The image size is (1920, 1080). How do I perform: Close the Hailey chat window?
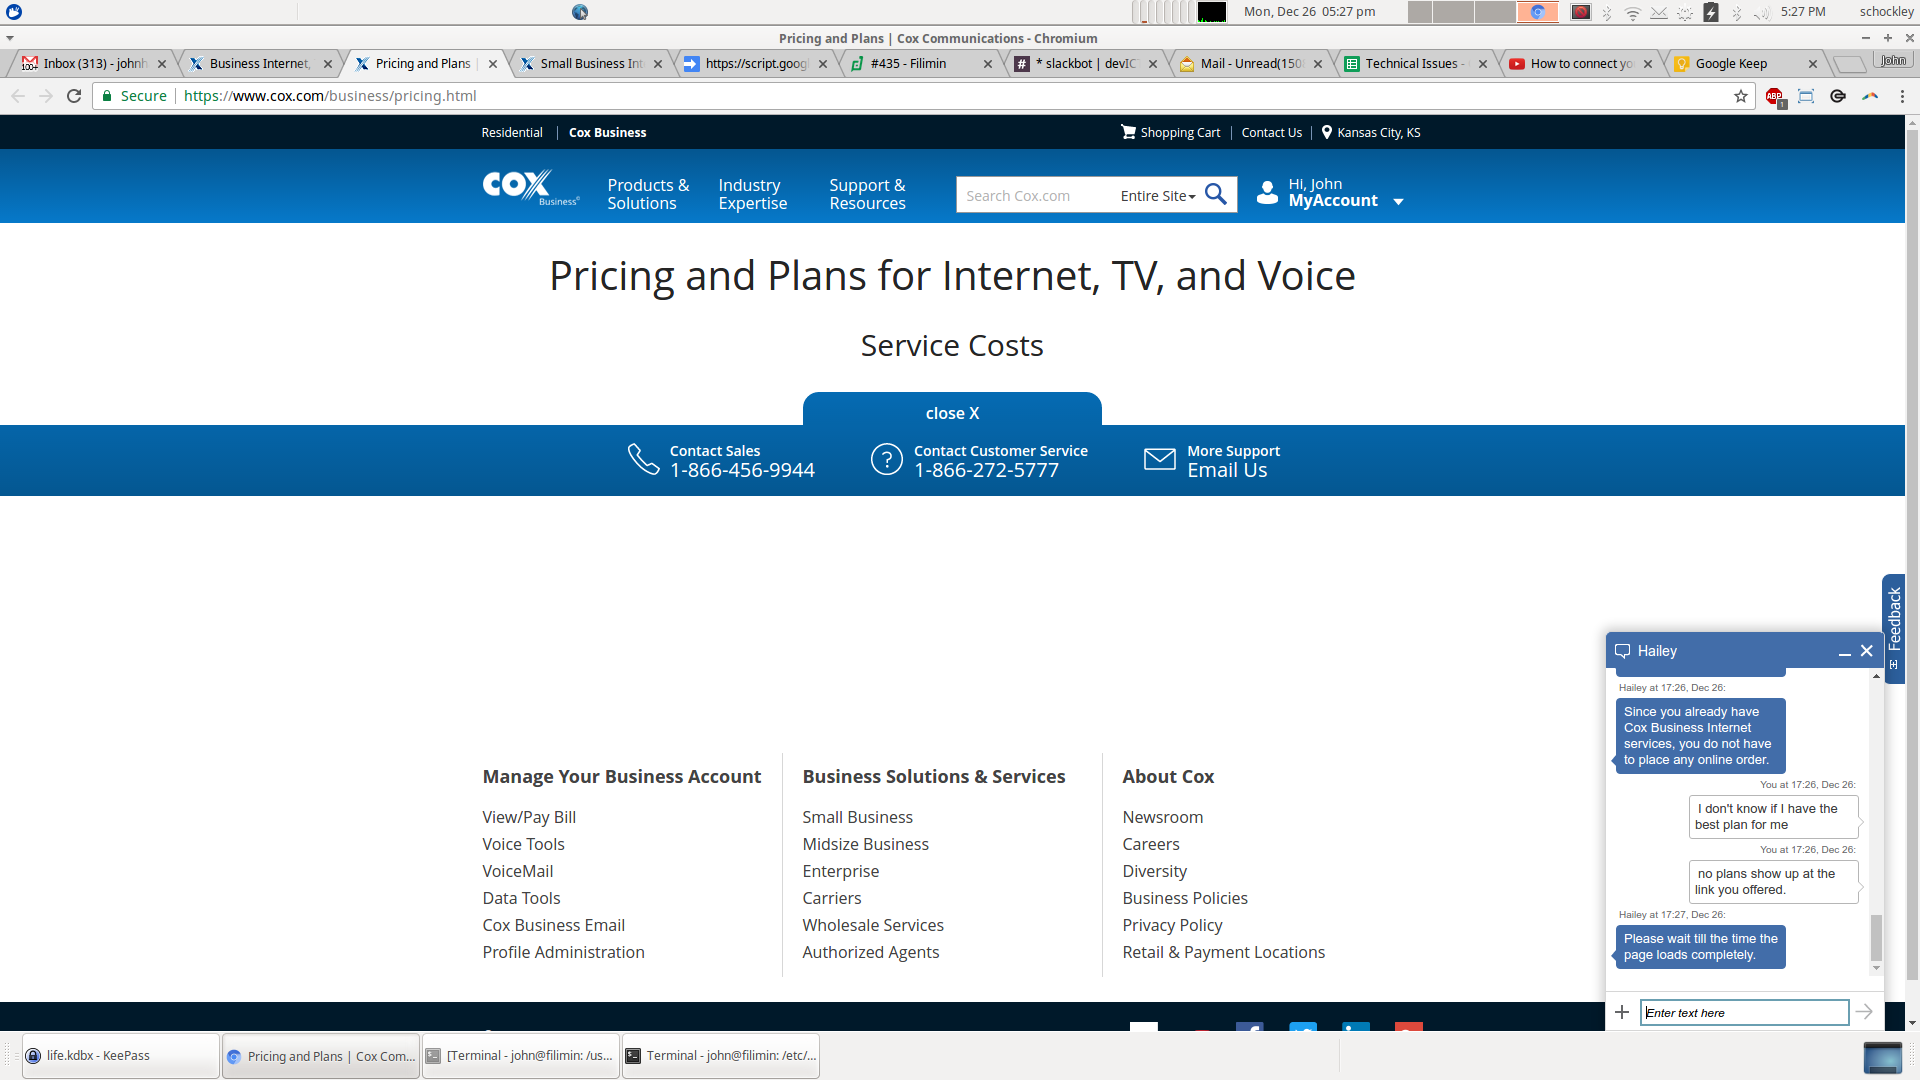click(x=1867, y=651)
